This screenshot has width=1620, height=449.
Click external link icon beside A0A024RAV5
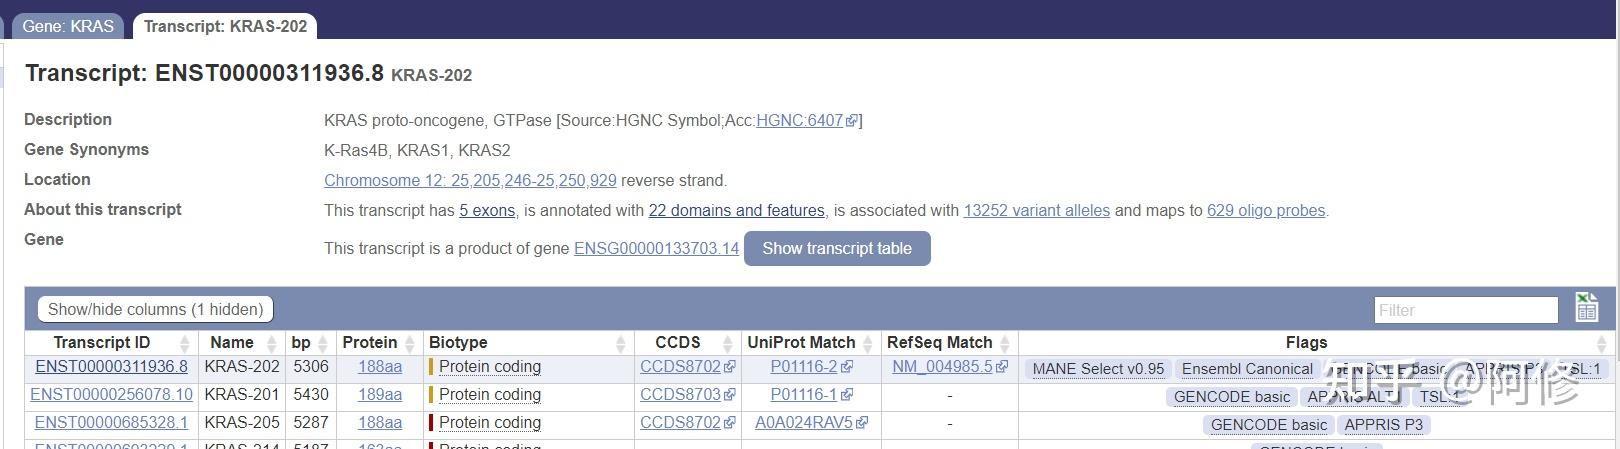tap(862, 423)
